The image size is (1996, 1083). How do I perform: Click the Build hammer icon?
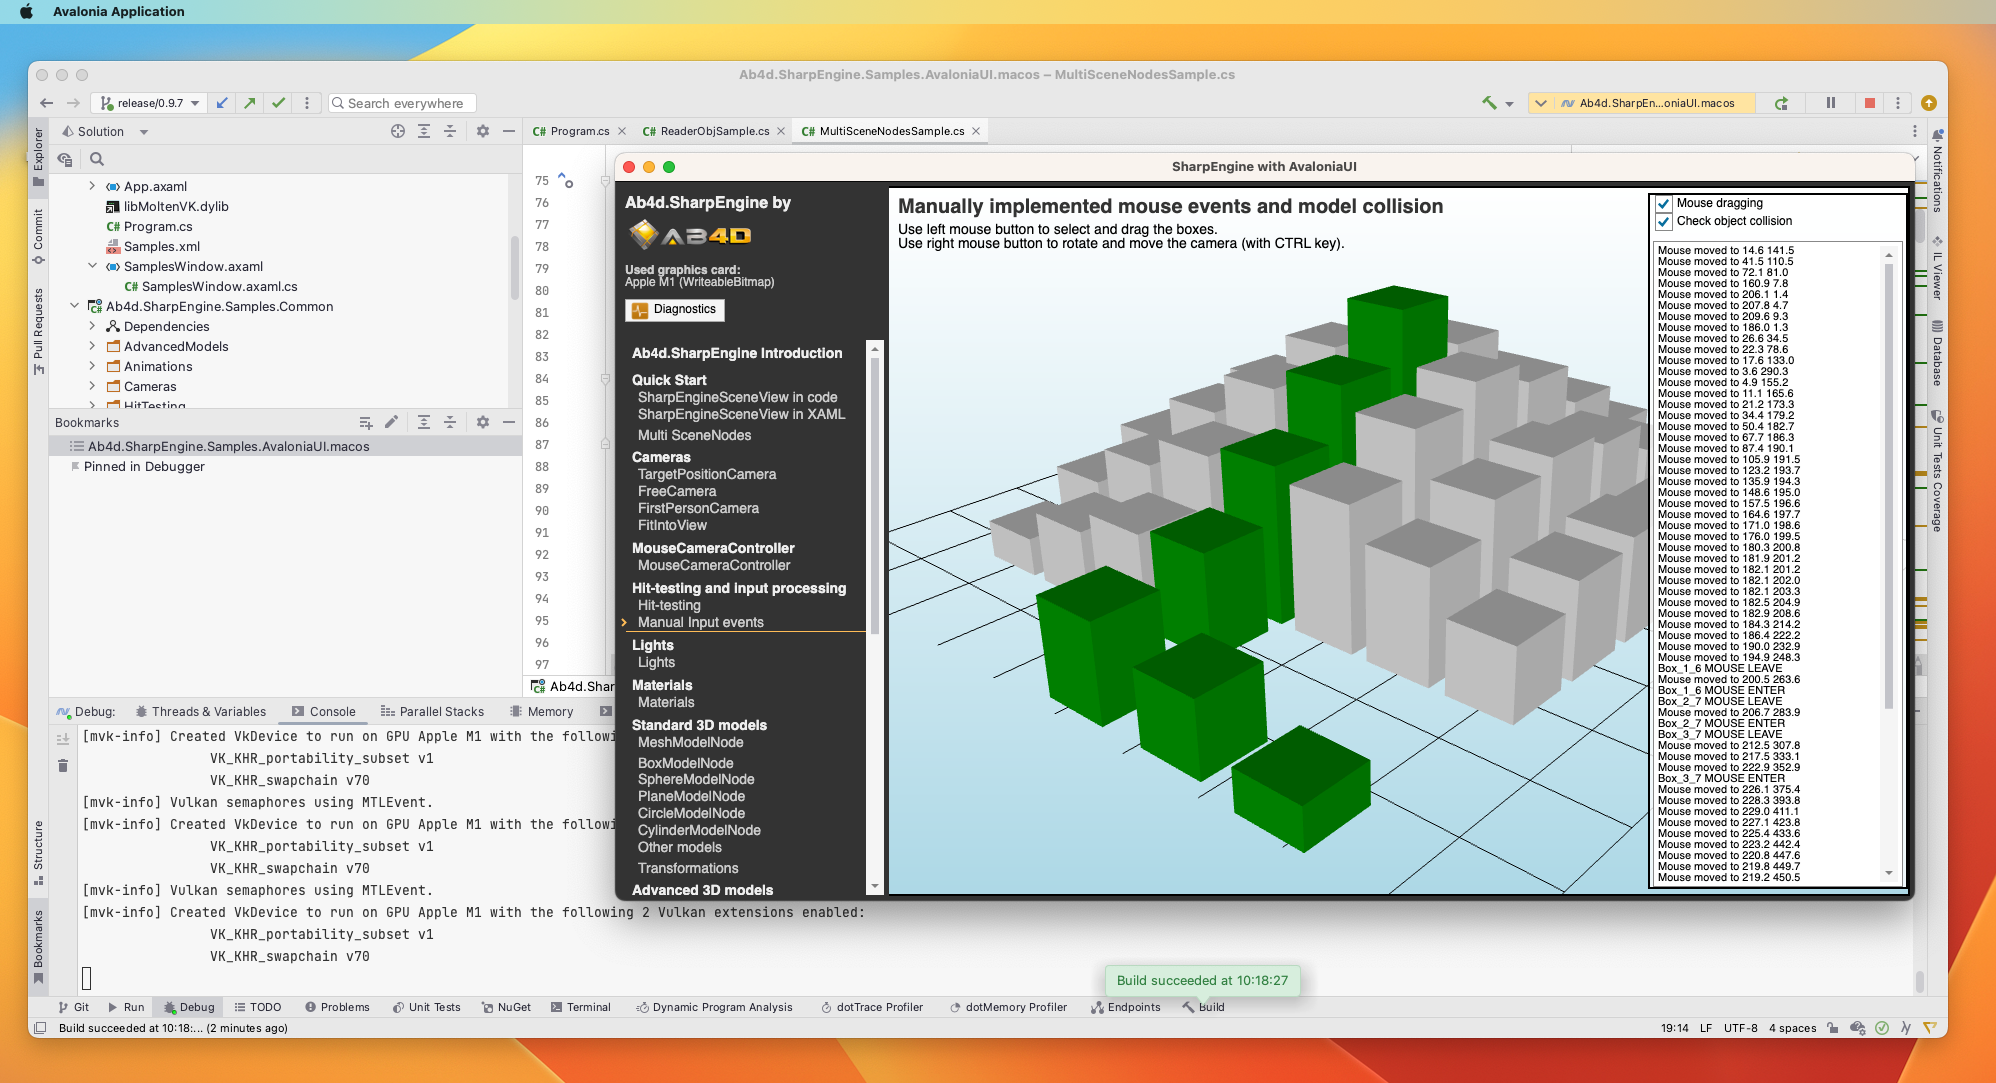click(1489, 103)
